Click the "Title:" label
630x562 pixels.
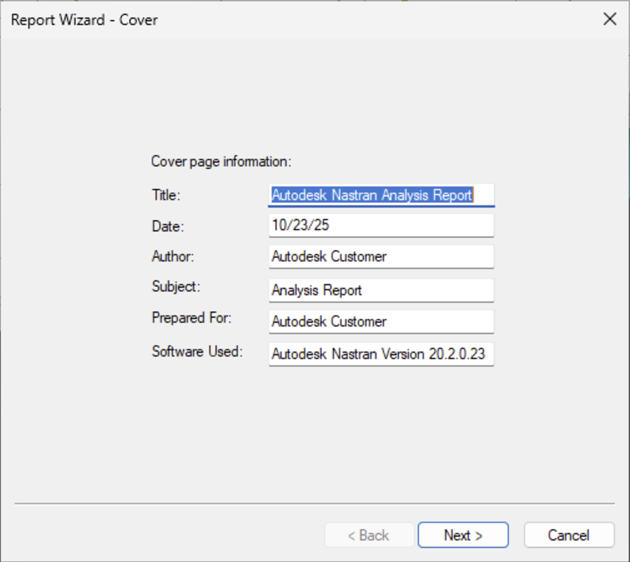pos(166,195)
